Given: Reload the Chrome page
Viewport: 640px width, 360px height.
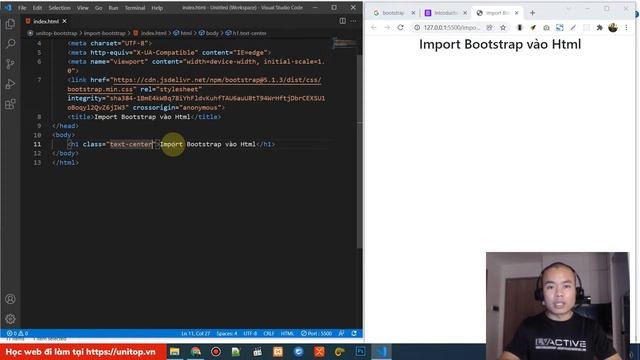Looking at the screenshot, I should [x=400, y=27].
